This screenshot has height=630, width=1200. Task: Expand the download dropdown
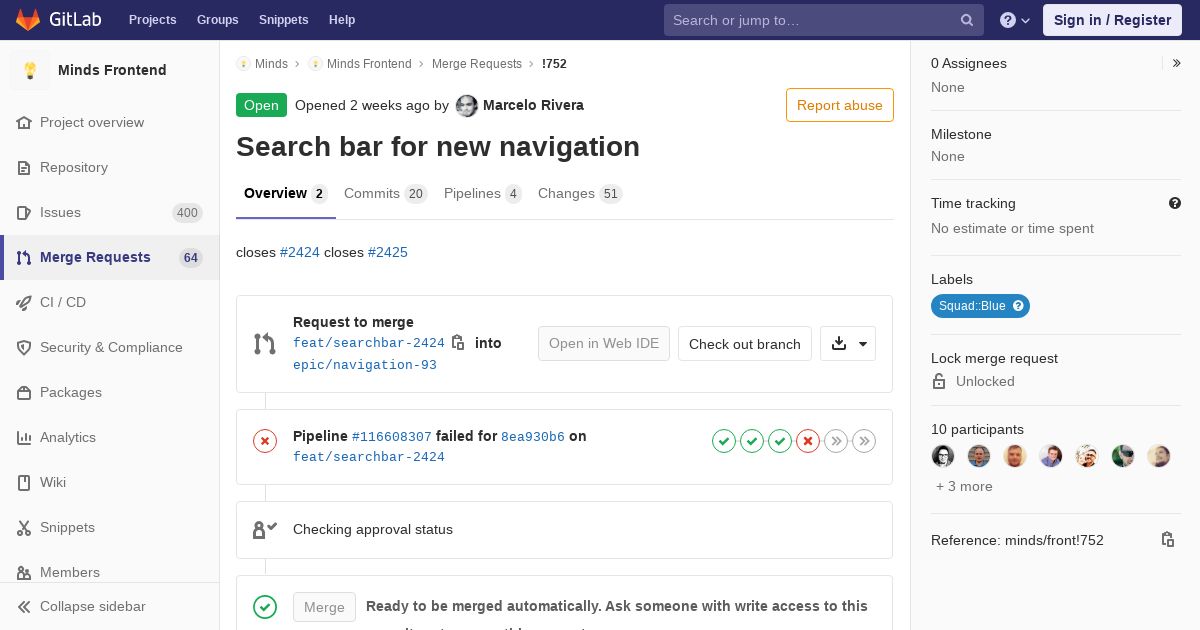(x=848, y=344)
